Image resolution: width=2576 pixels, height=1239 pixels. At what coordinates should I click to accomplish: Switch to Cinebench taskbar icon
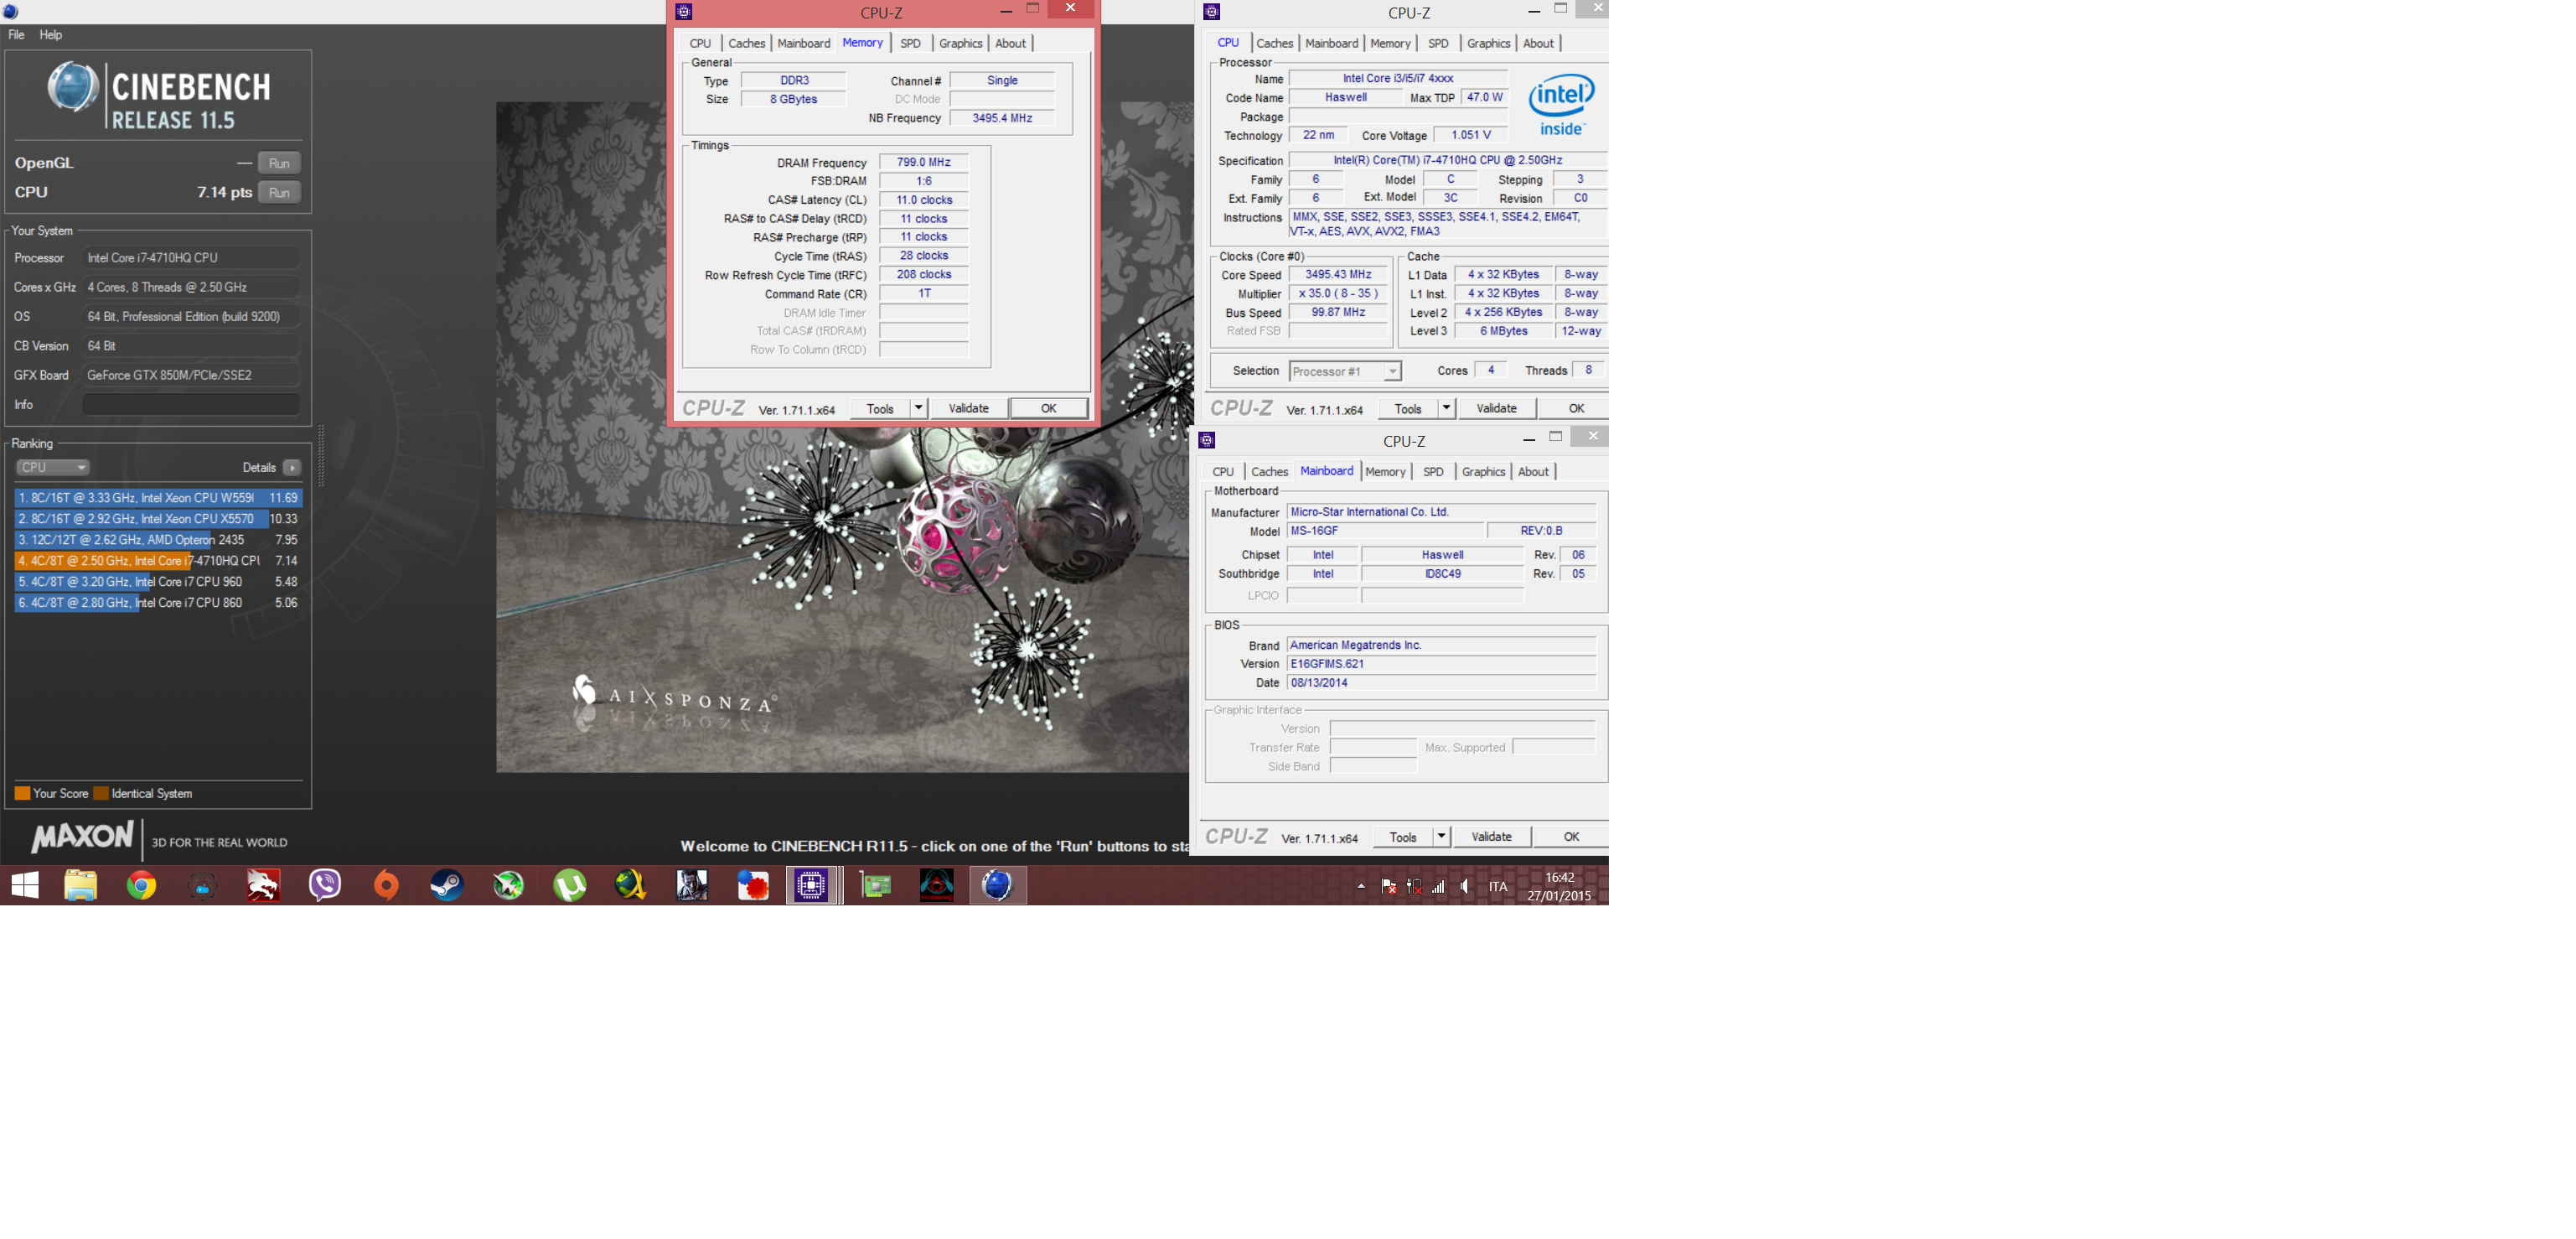pyautogui.click(x=997, y=885)
